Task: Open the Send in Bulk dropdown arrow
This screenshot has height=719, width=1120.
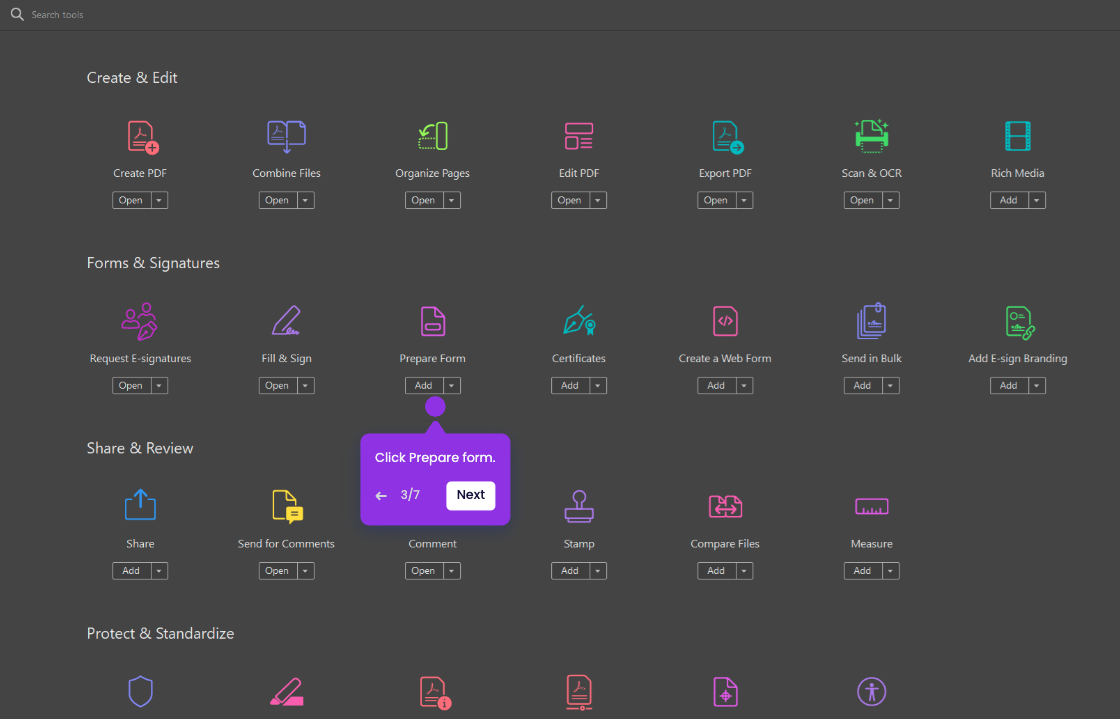Action: (x=890, y=386)
